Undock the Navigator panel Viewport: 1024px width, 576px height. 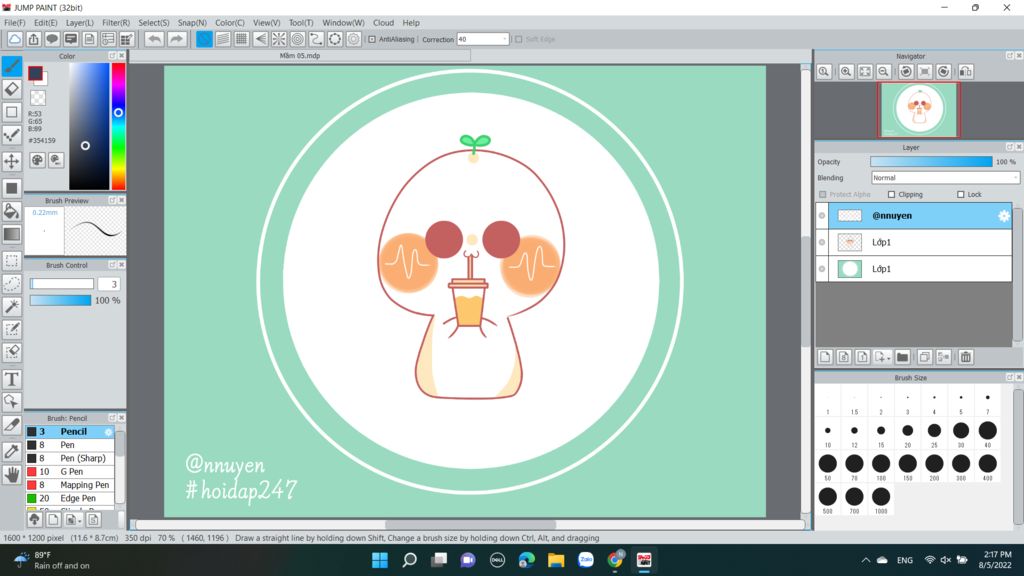click(x=1010, y=56)
